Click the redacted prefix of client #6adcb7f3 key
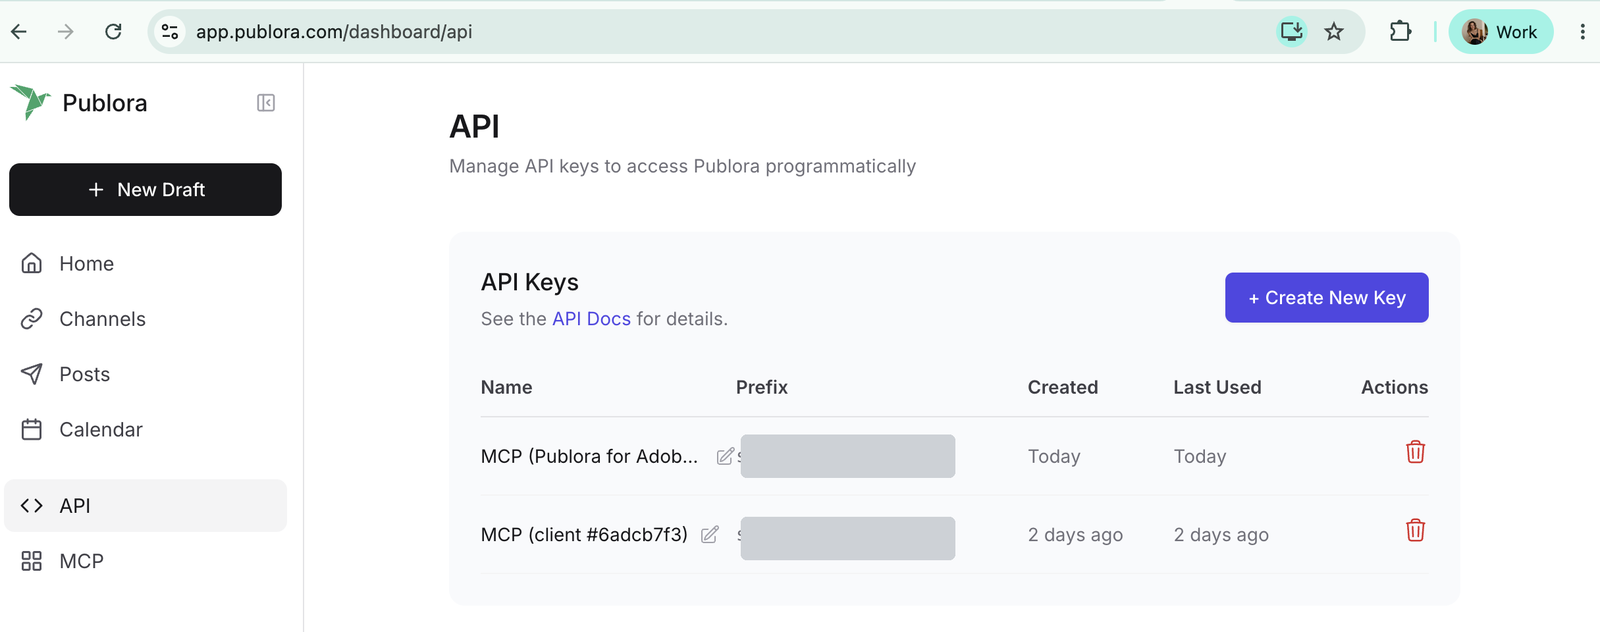 tap(848, 538)
